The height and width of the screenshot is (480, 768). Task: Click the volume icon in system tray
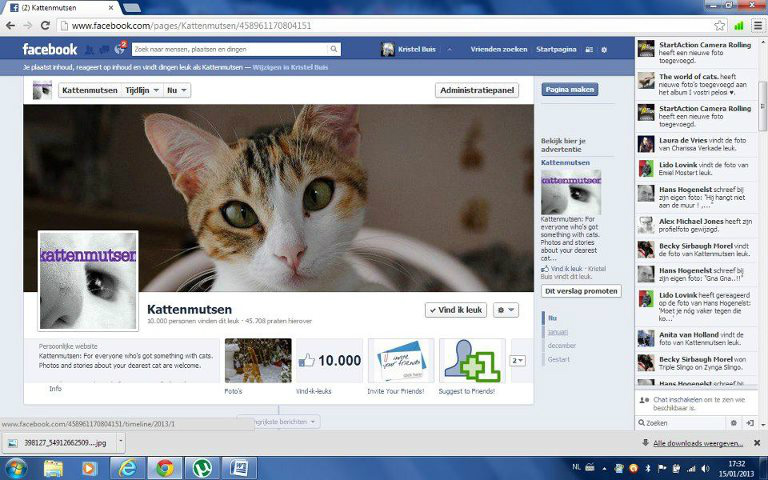click(x=705, y=468)
